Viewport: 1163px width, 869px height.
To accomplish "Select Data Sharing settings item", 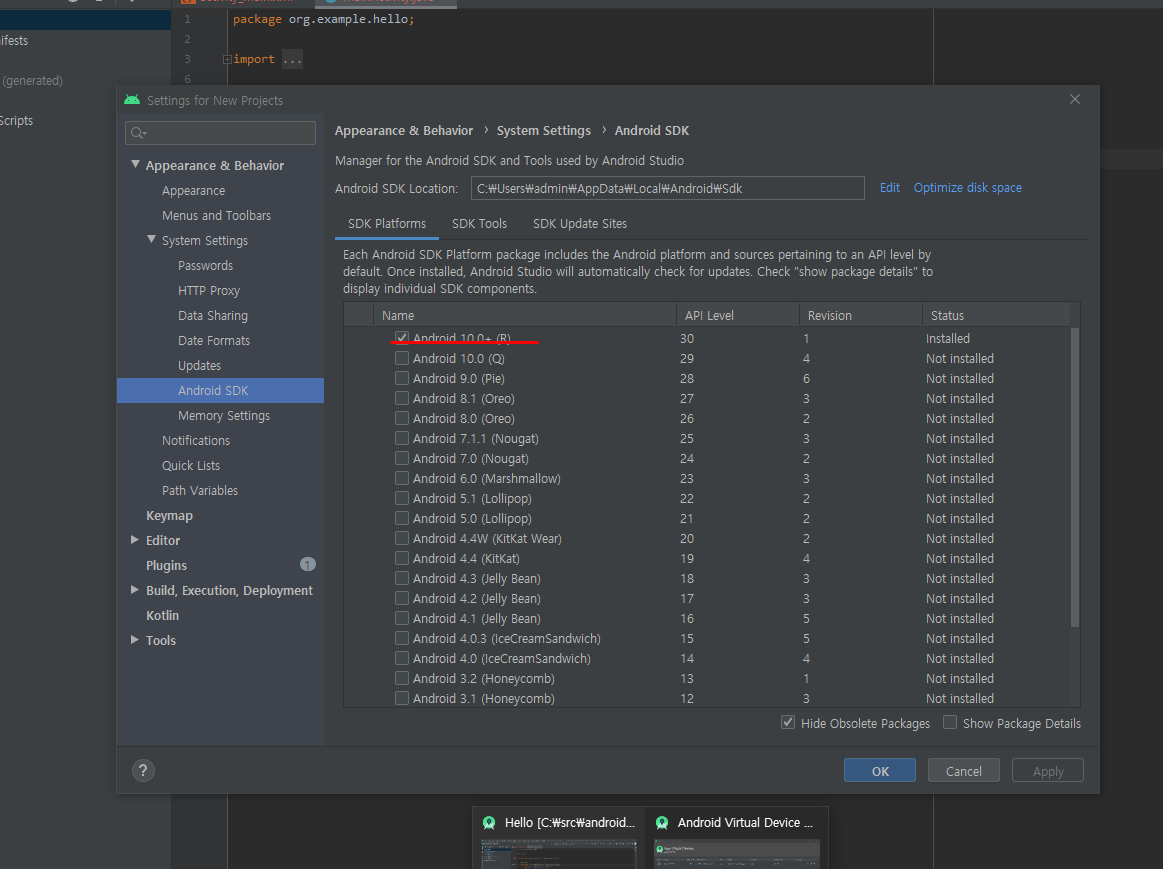I will pos(213,316).
